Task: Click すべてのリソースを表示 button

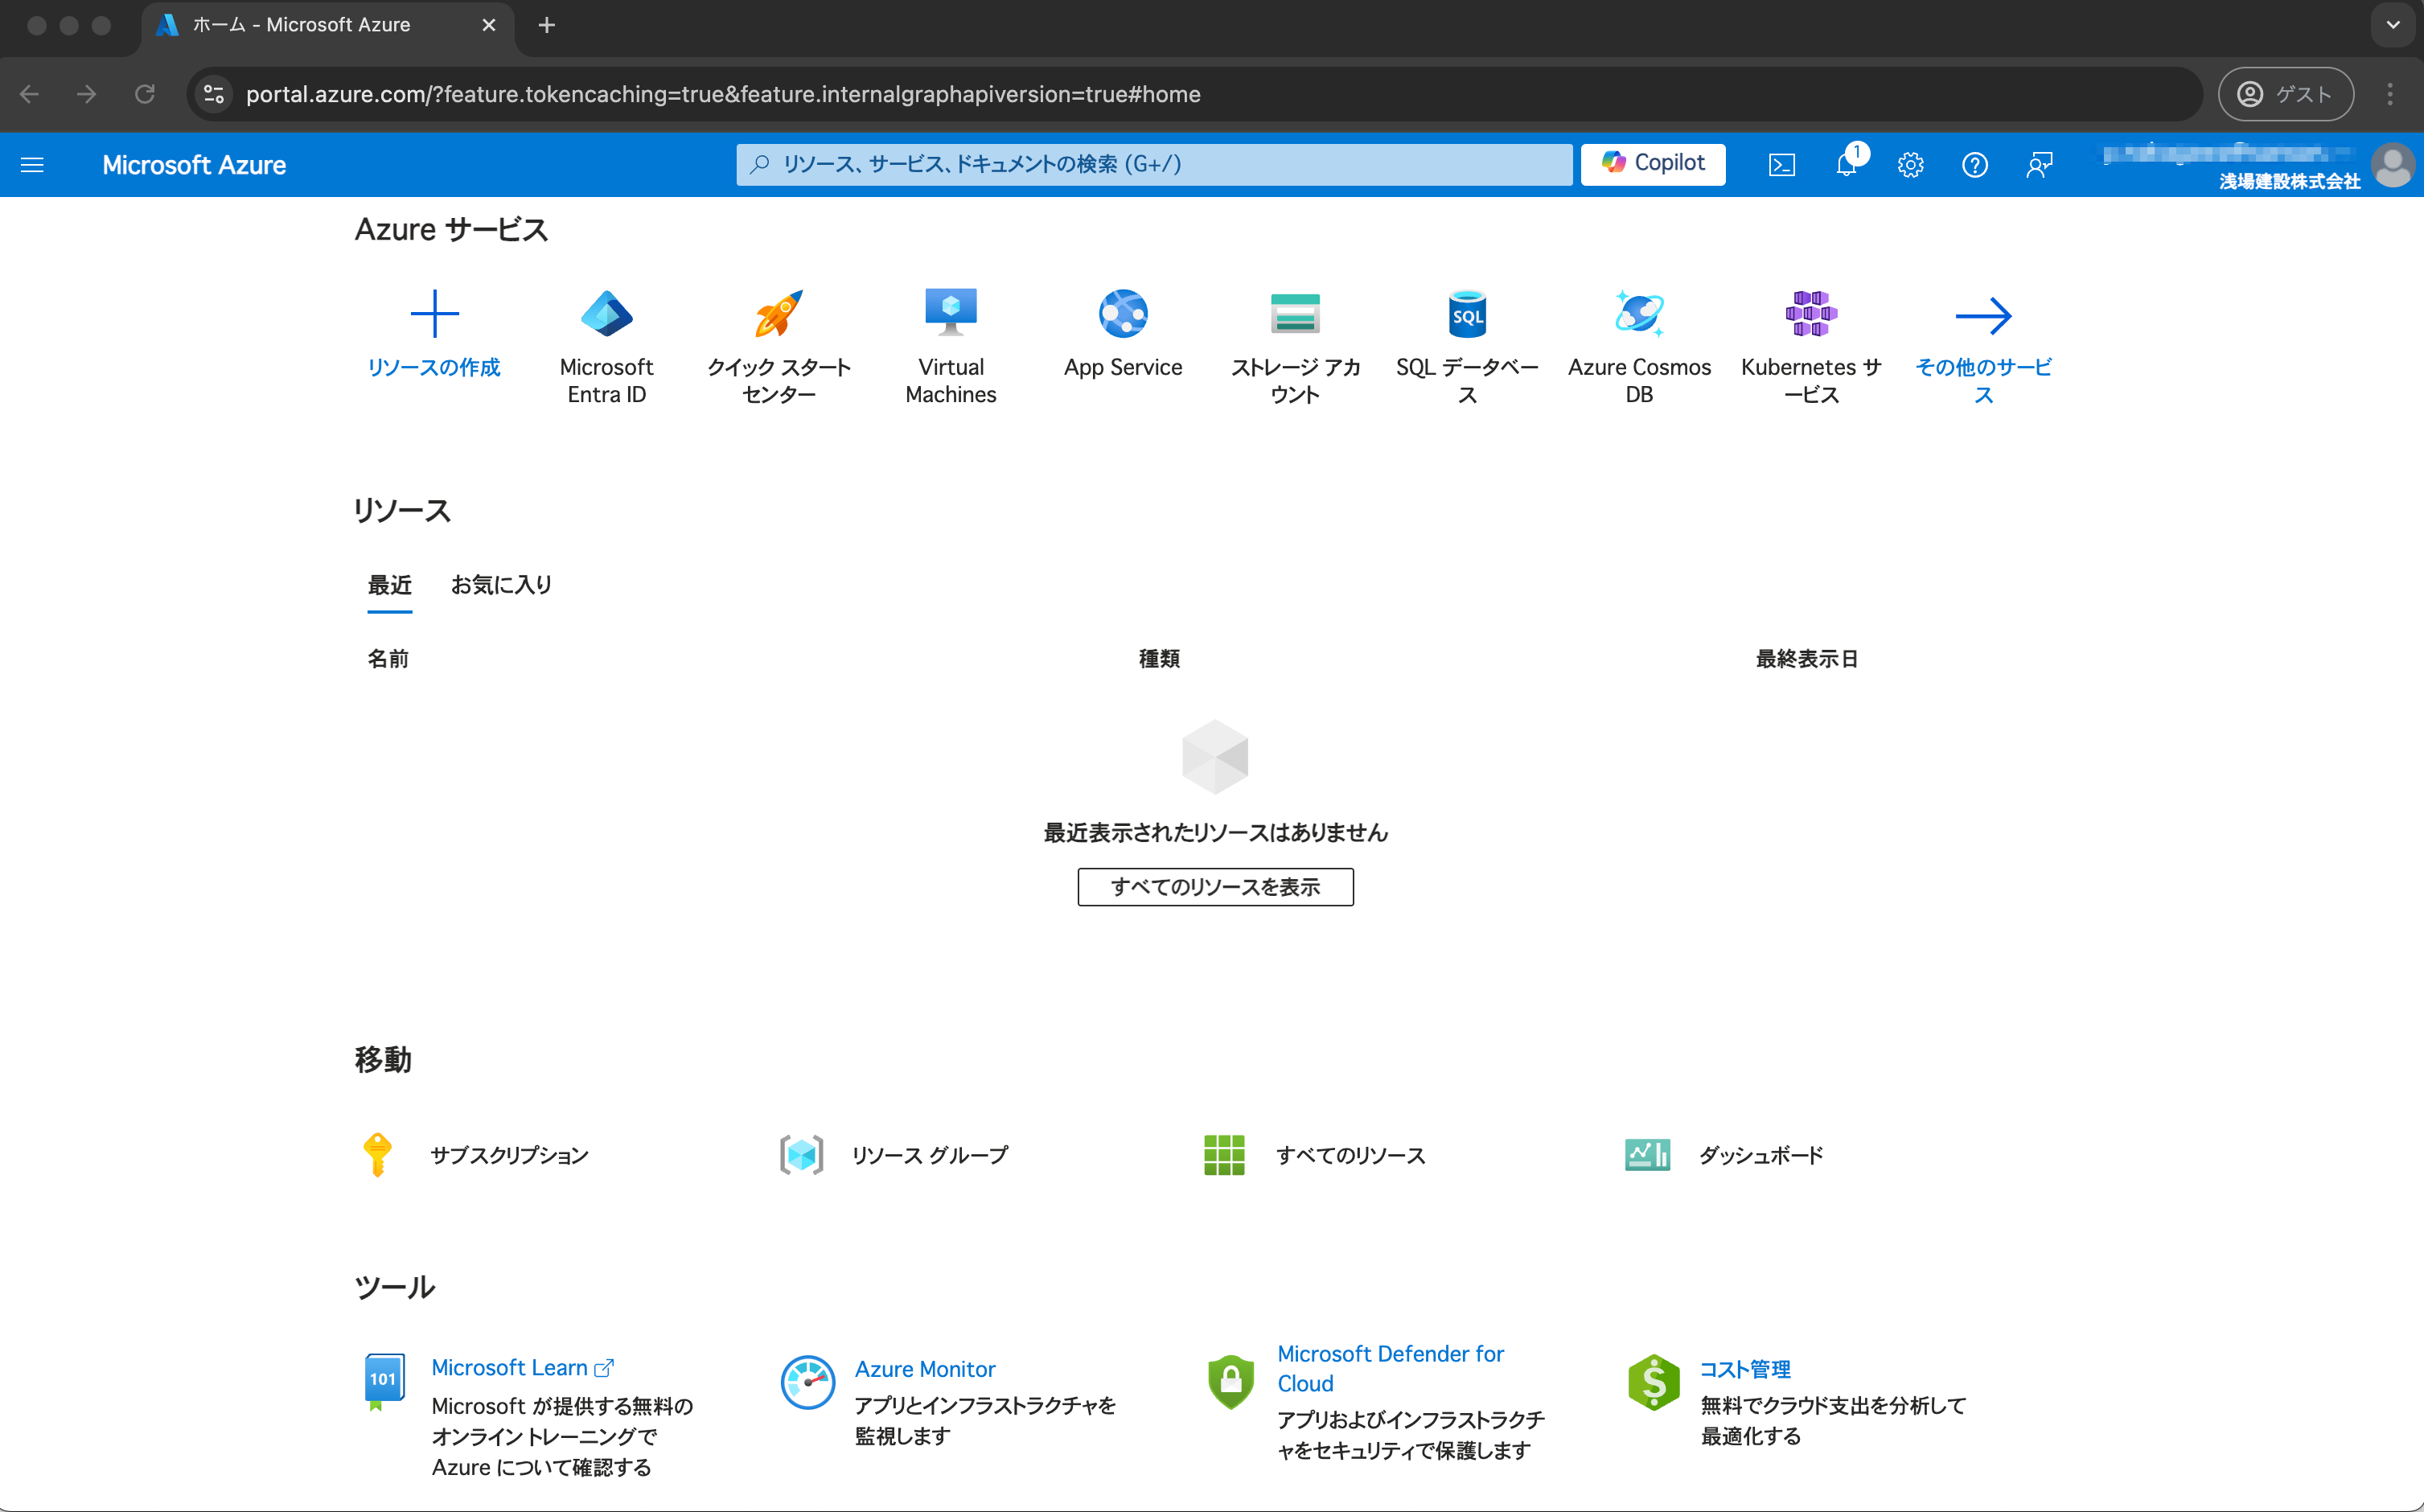Action: point(1215,887)
